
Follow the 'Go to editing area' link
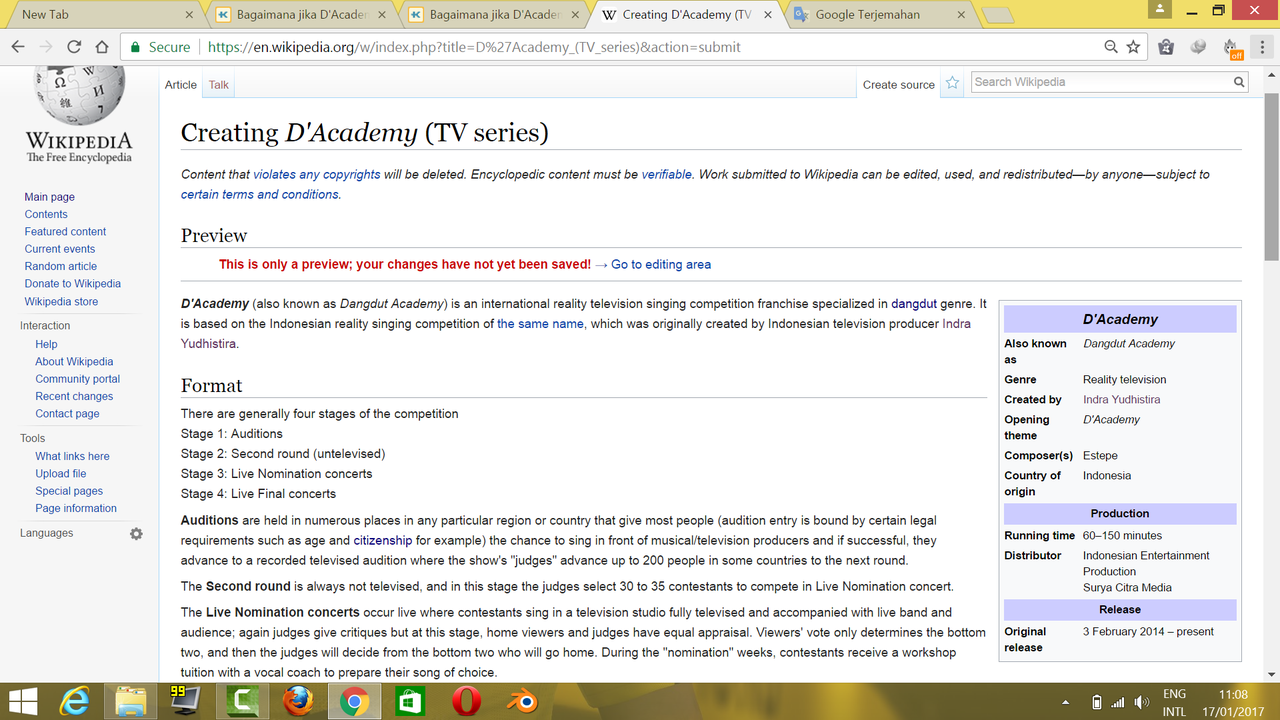[x=661, y=264]
